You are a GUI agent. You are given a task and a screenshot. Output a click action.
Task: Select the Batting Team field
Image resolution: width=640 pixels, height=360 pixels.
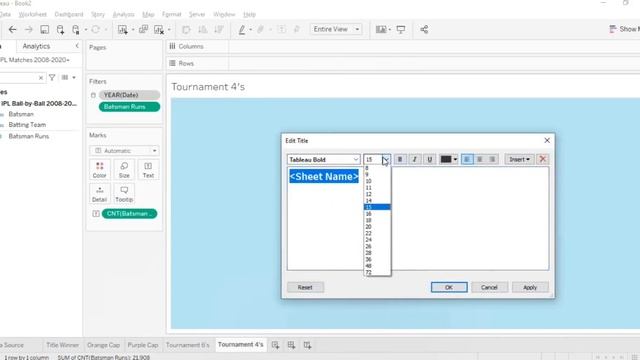[x=27, y=125]
